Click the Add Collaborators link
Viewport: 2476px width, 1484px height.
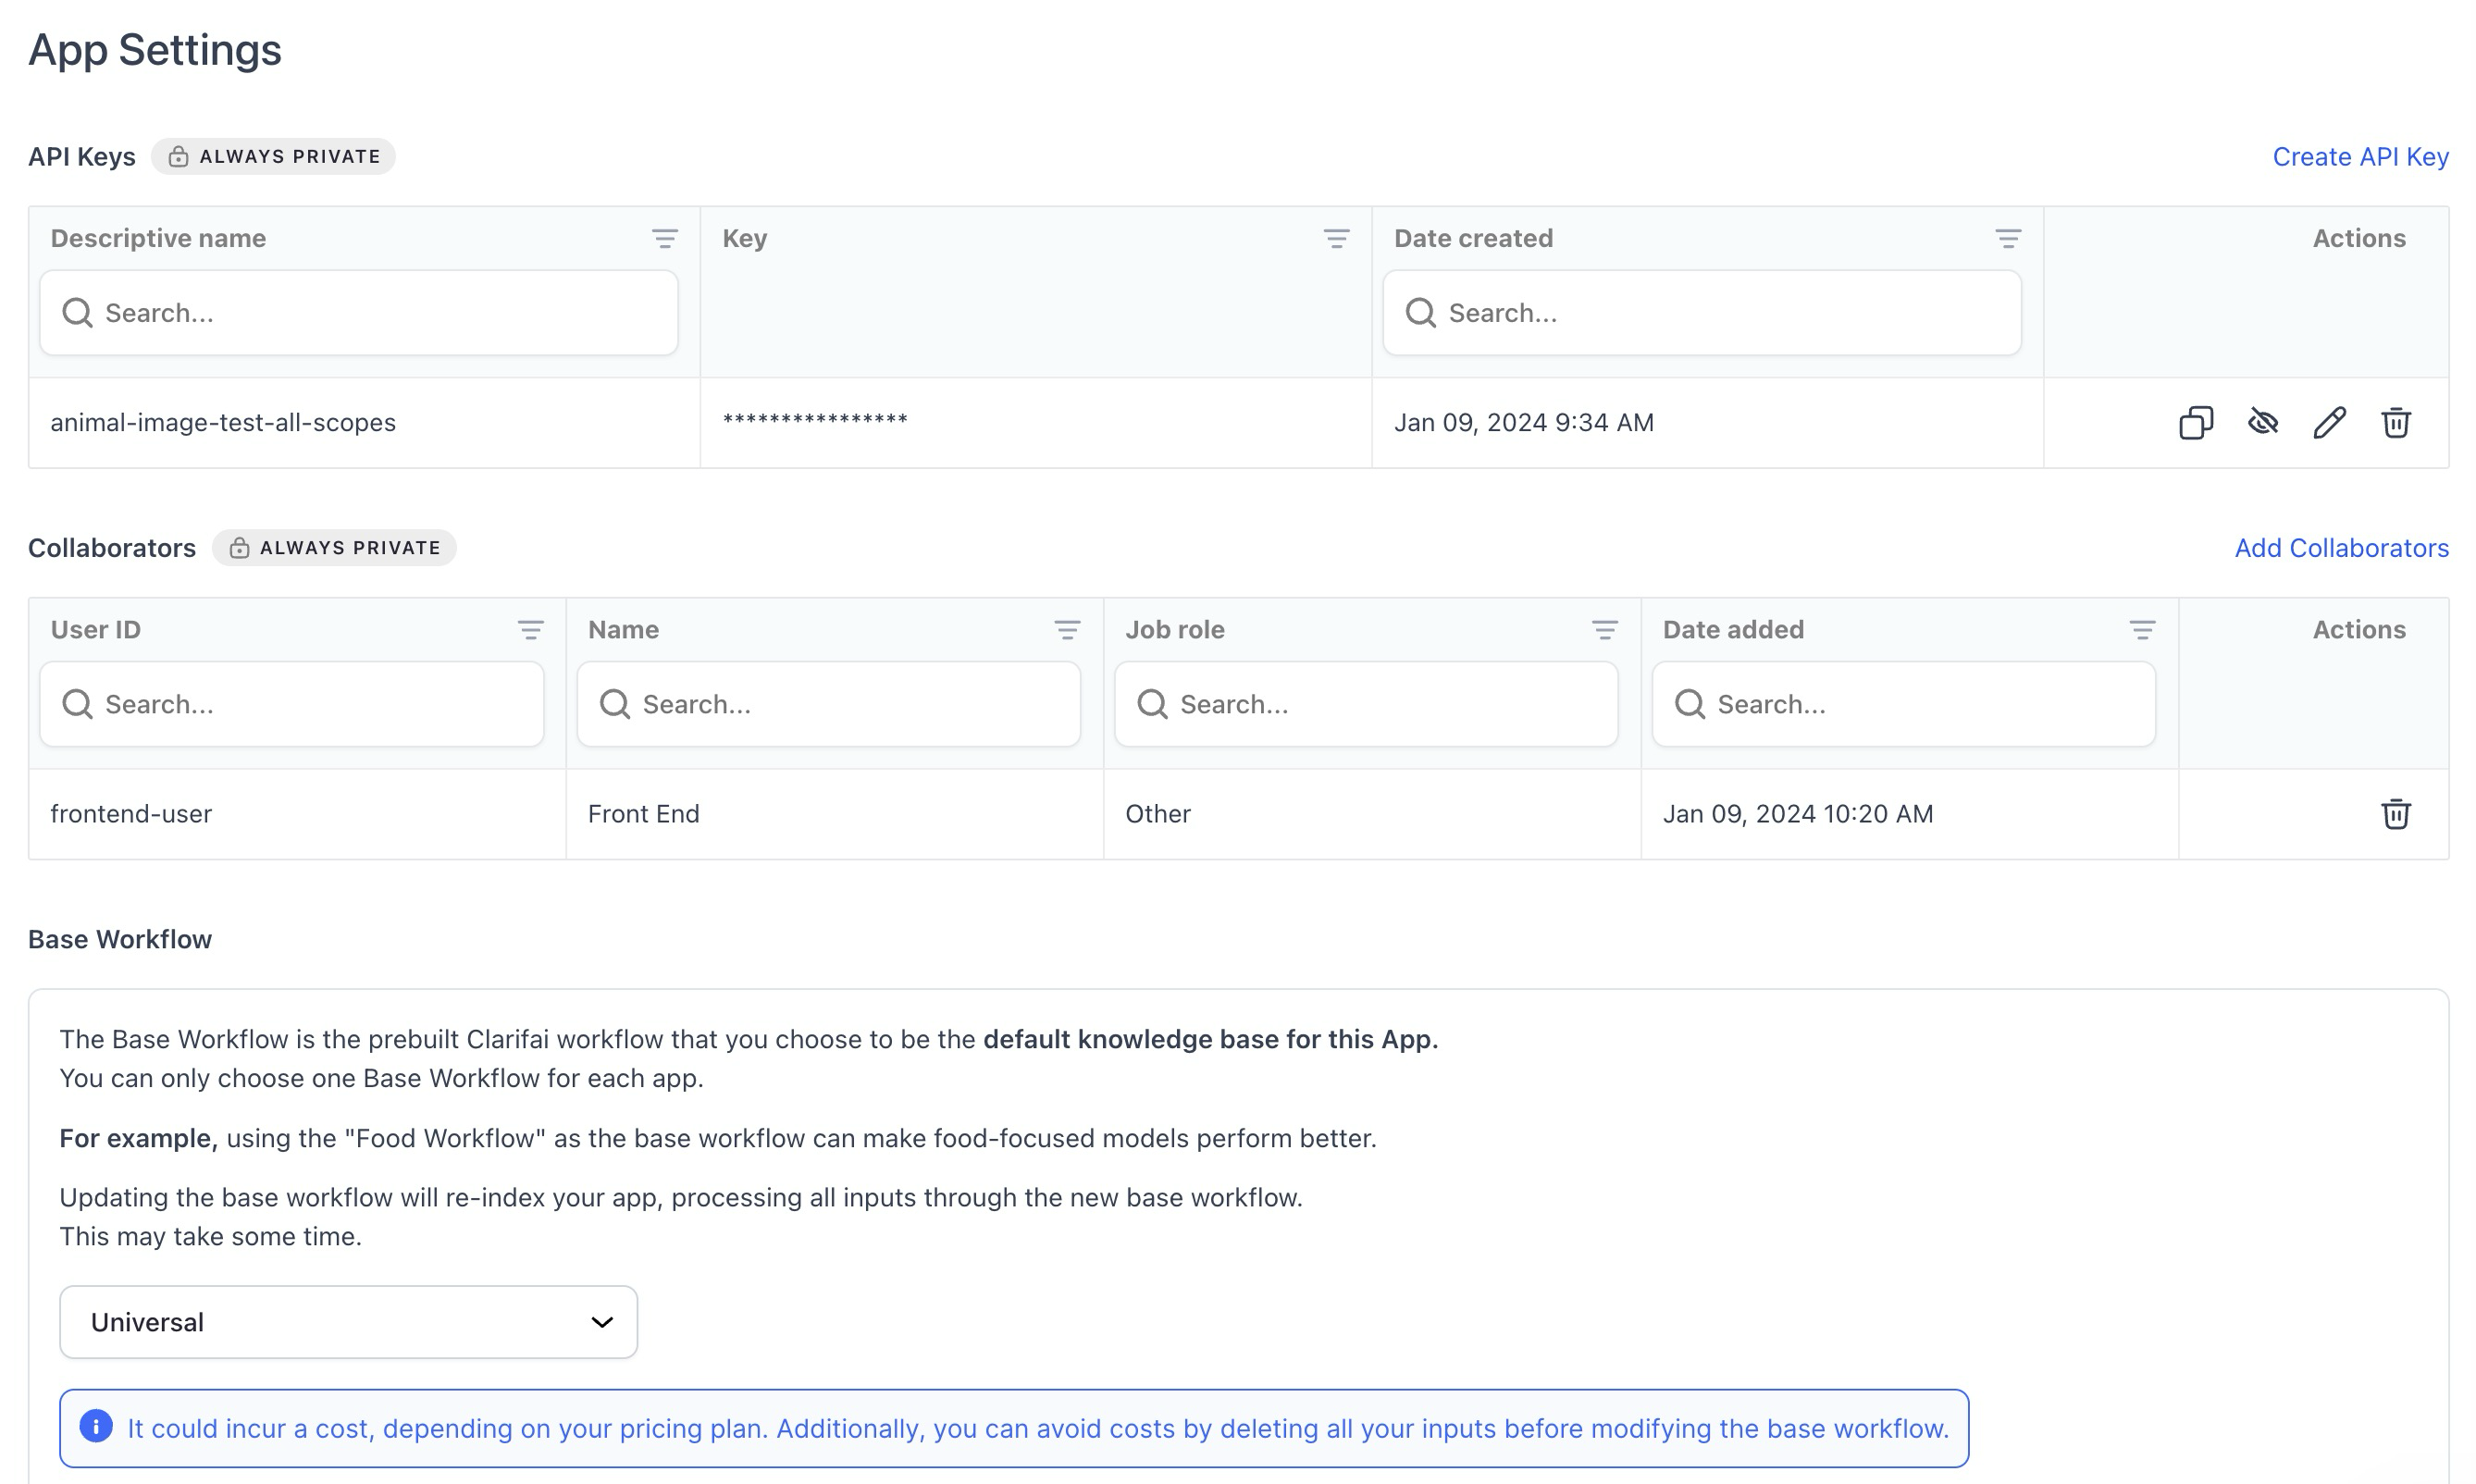[x=2341, y=548]
